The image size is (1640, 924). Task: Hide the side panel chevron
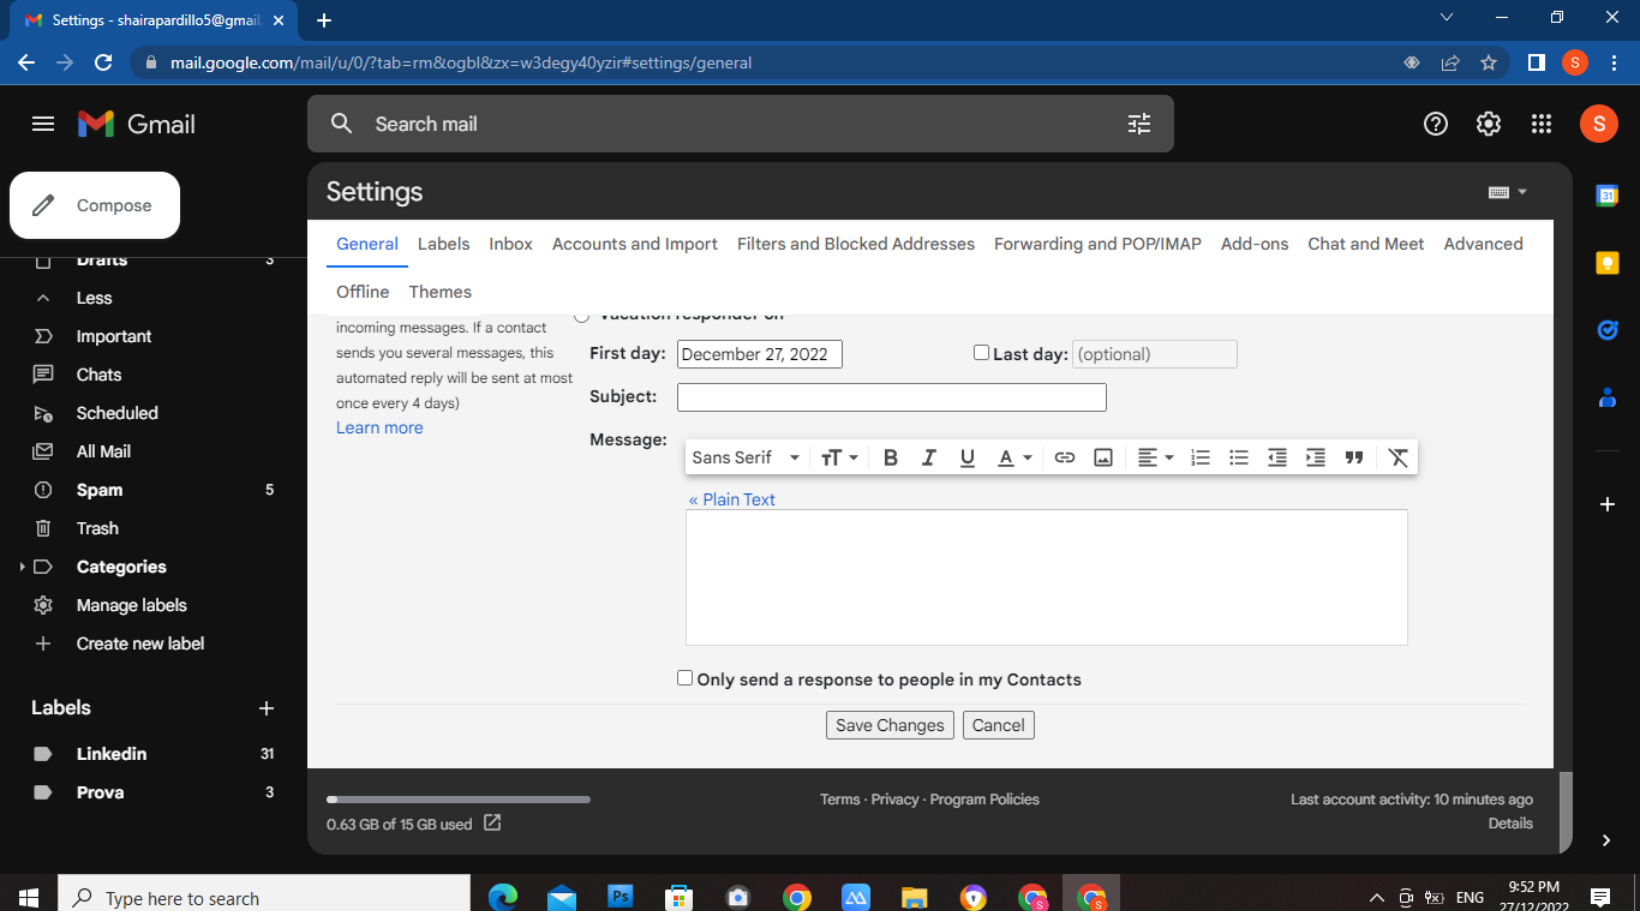[x=1606, y=841]
